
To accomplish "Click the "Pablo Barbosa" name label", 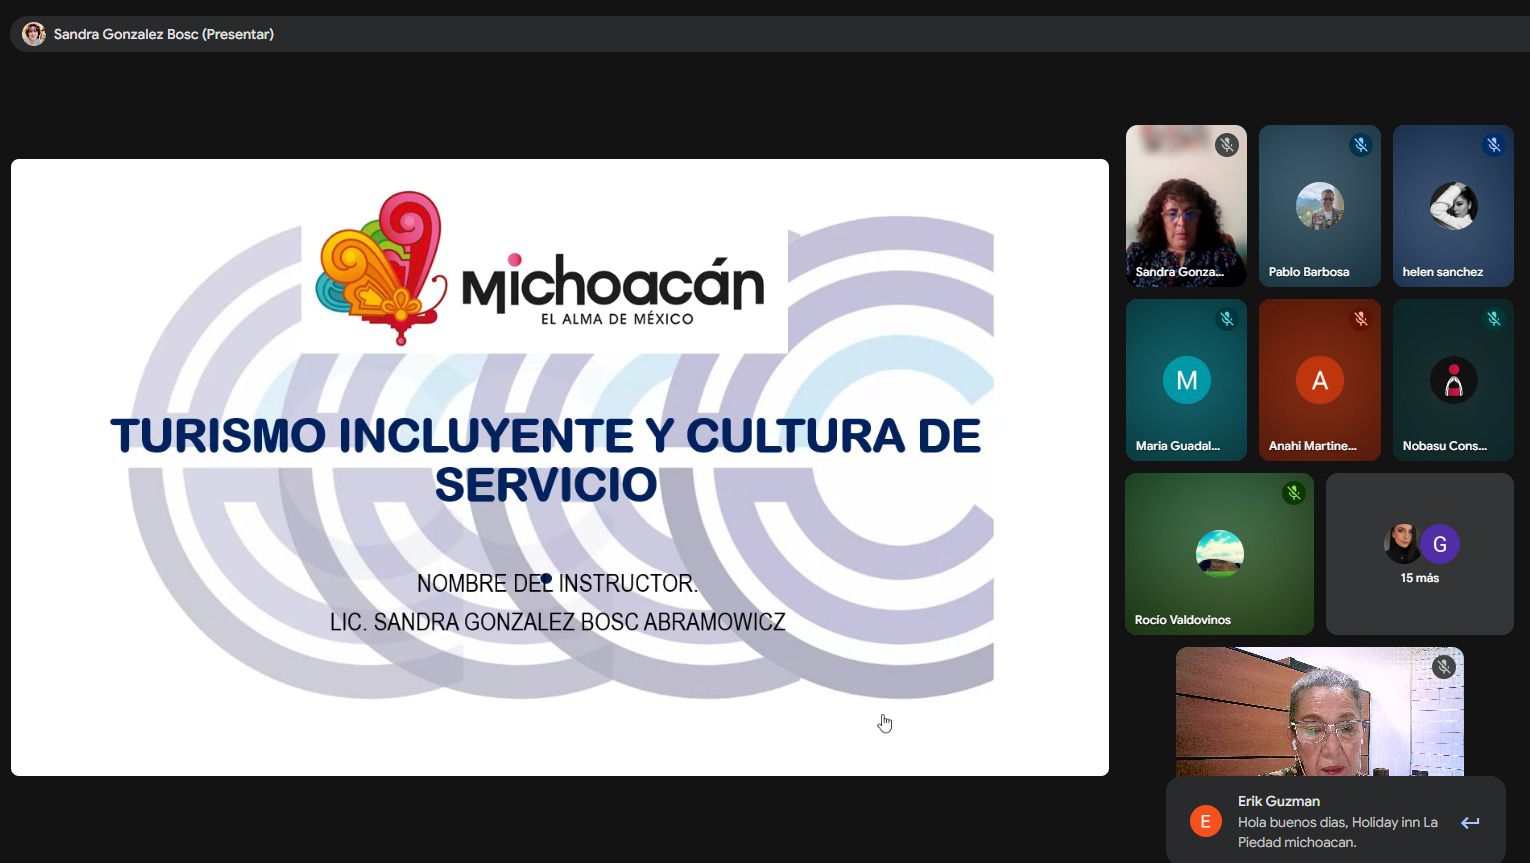I will click(1309, 272).
